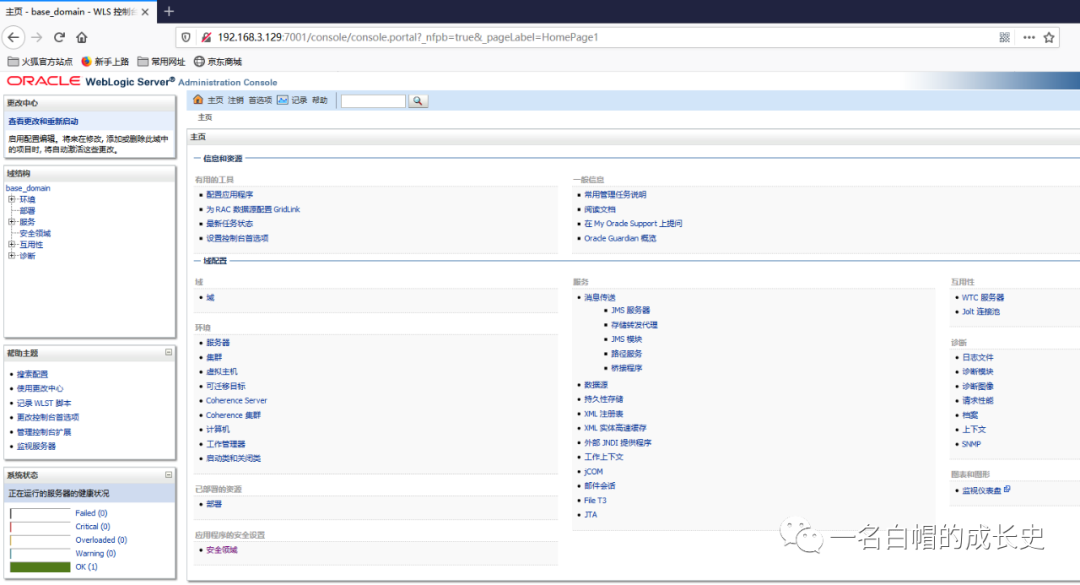Open the SNMP link under 诊断
Image resolution: width=1080 pixels, height=585 pixels.
pyautogui.click(x=971, y=444)
